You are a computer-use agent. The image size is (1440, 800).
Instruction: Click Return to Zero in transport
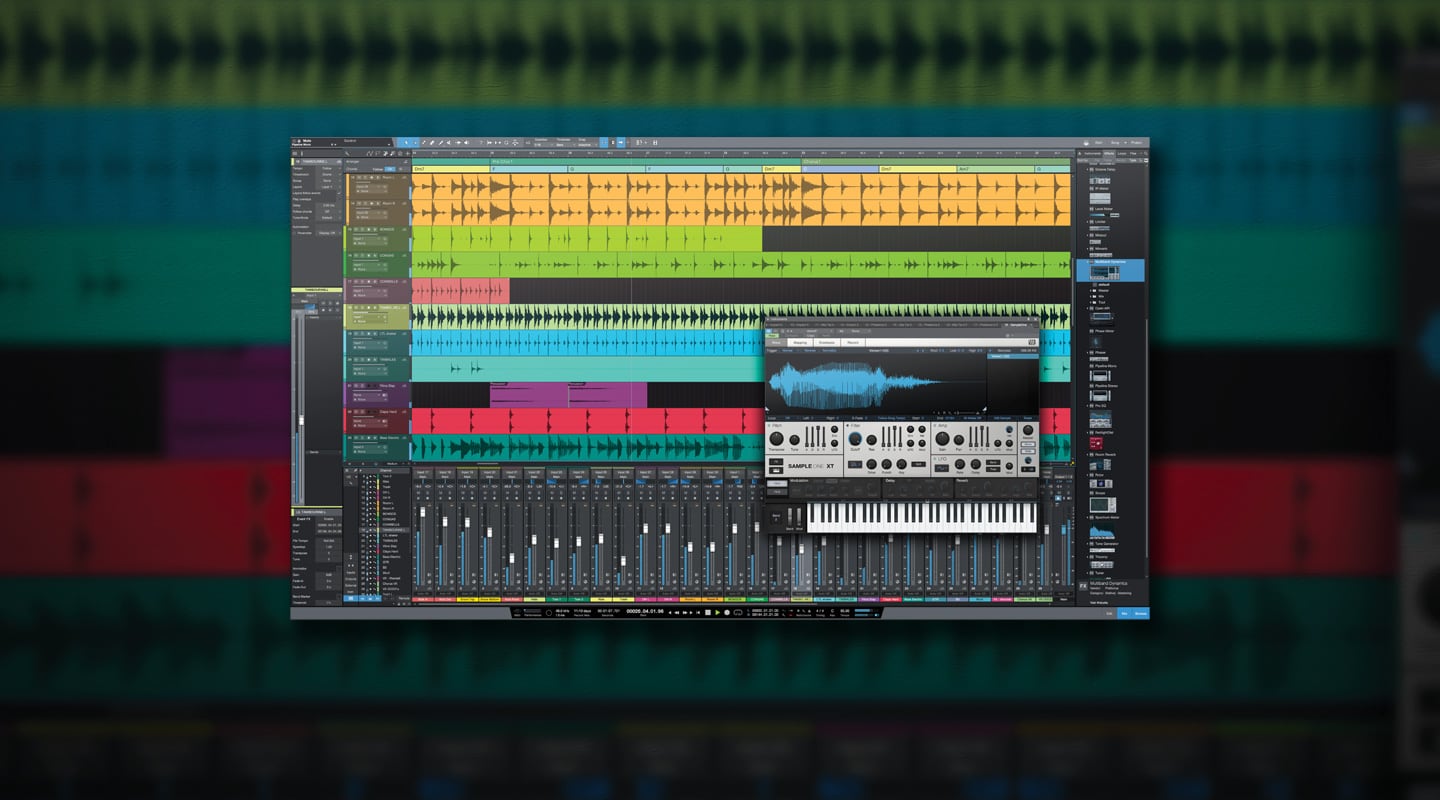698,612
